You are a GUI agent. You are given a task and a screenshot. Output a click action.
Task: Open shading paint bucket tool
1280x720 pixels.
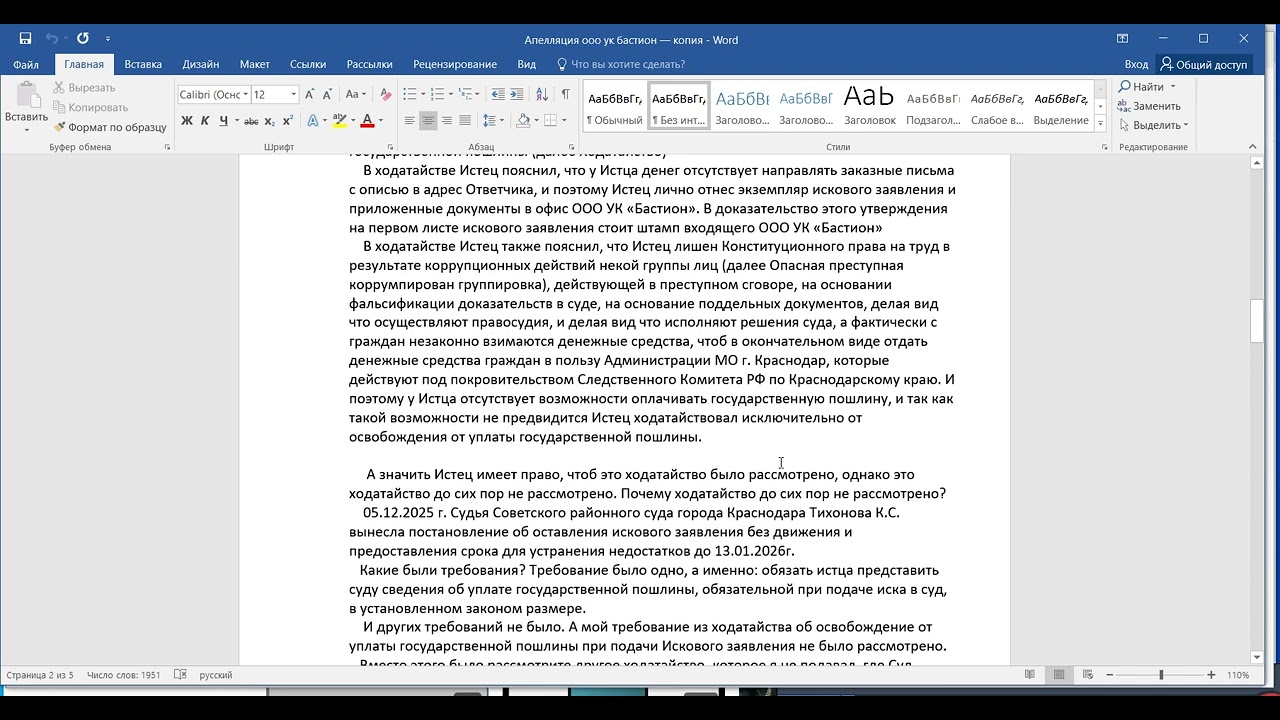coord(522,121)
